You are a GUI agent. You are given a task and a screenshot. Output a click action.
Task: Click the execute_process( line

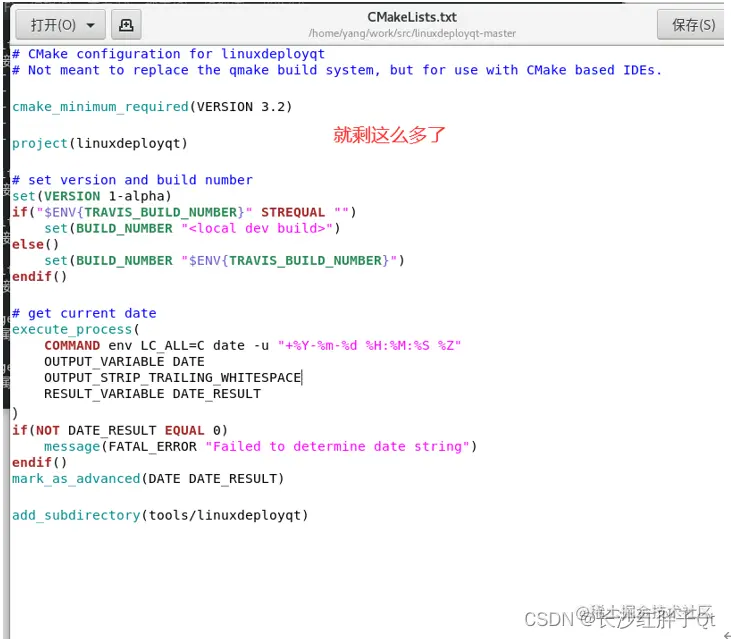click(x=76, y=330)
